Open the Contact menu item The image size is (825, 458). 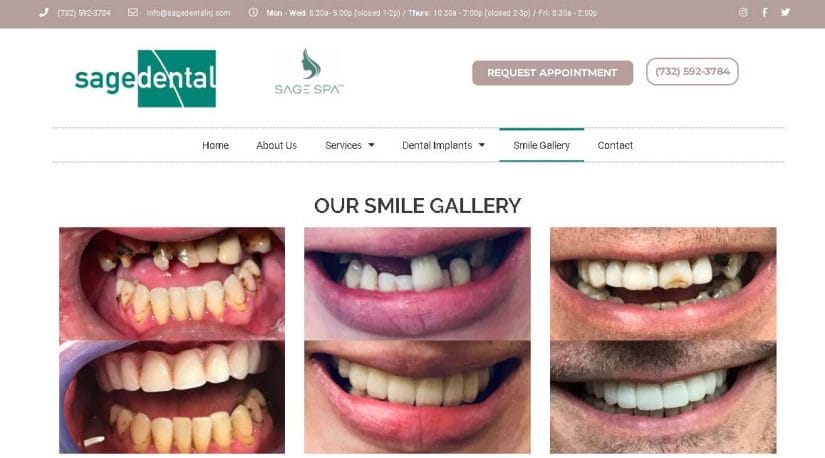pyautogui.click(x=615, y=145)
